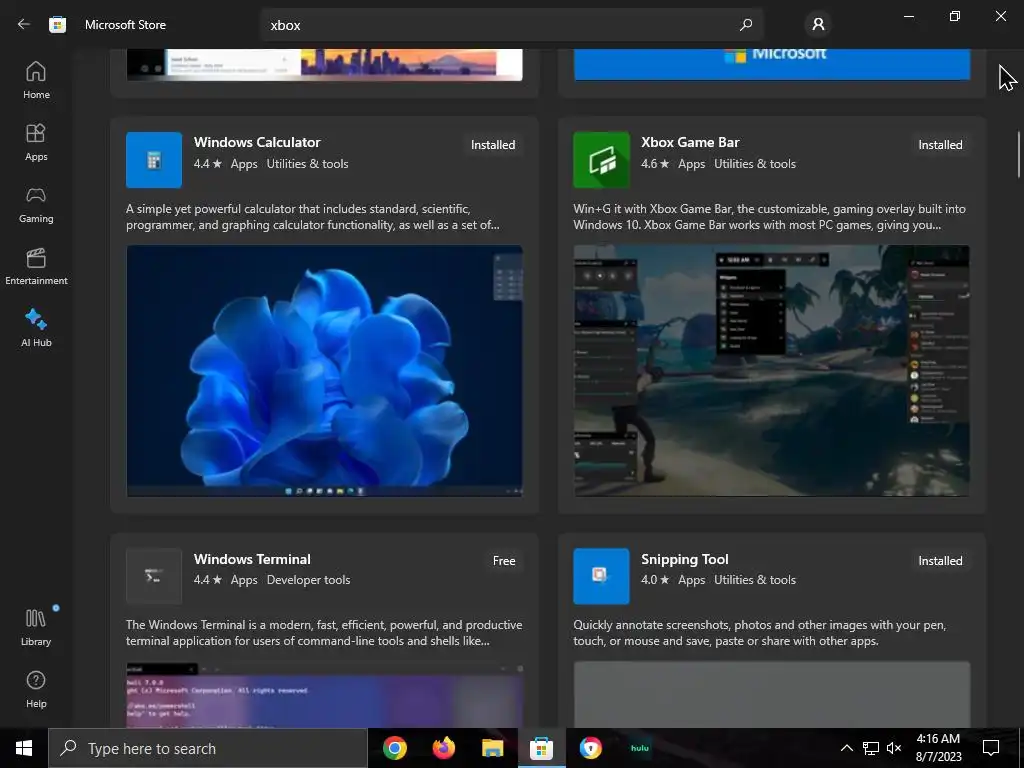This screenshot has height=768, width=1024.
Task: Click the Microsoft Store logo icon
Action: tap(57, 24)
